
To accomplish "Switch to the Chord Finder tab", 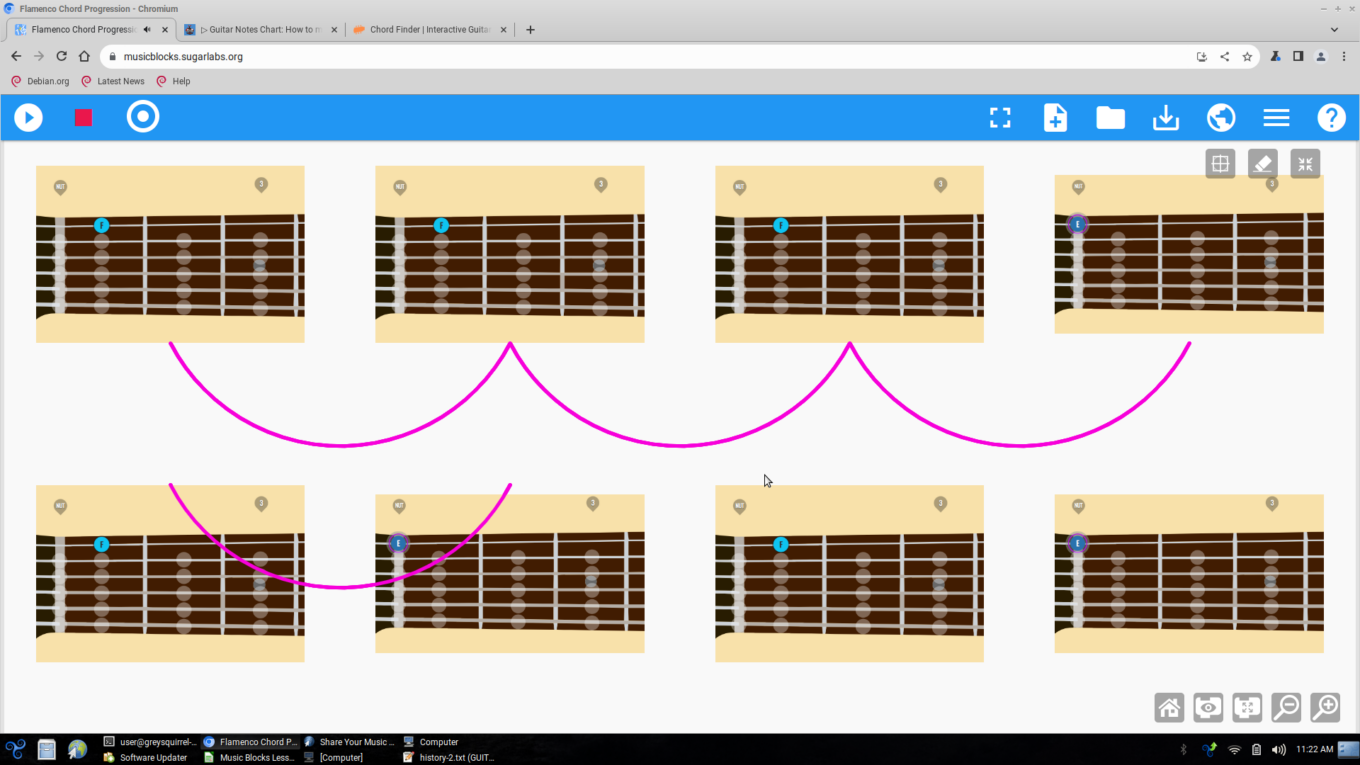I will [x=429, y=30].
